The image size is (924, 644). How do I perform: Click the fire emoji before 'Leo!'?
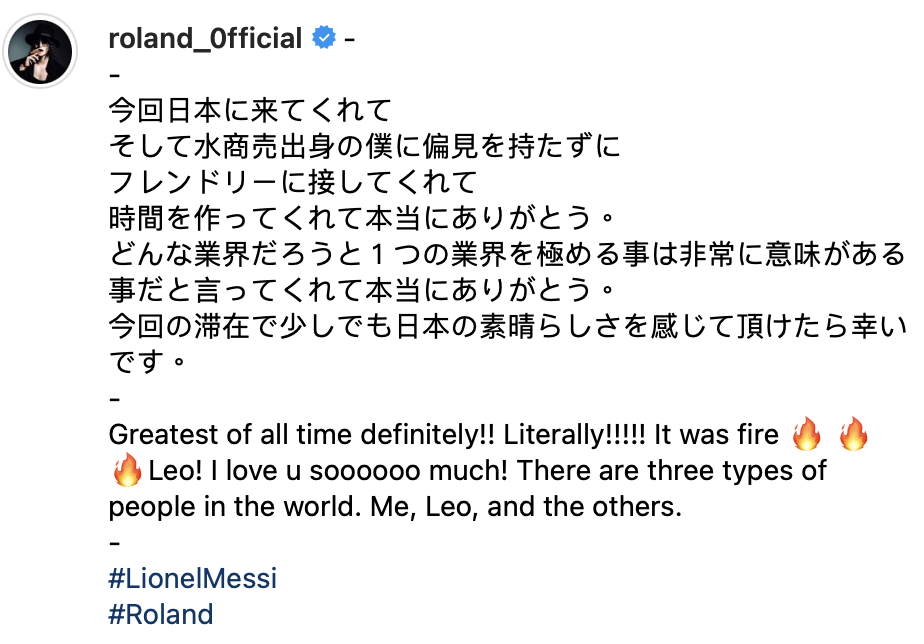point(127,470)
